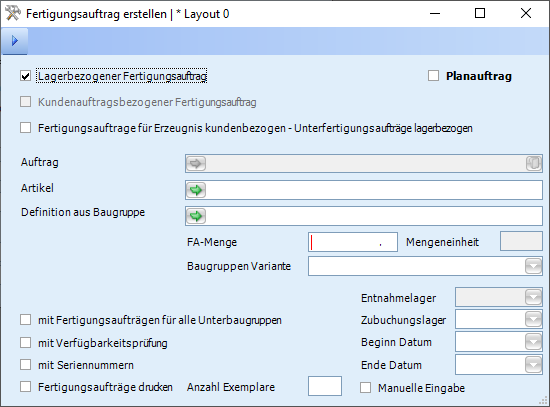Viewport: 550px width, 407px height.
Task: Click the hammer app icon in title bar
Action: [x=13, y=14]
